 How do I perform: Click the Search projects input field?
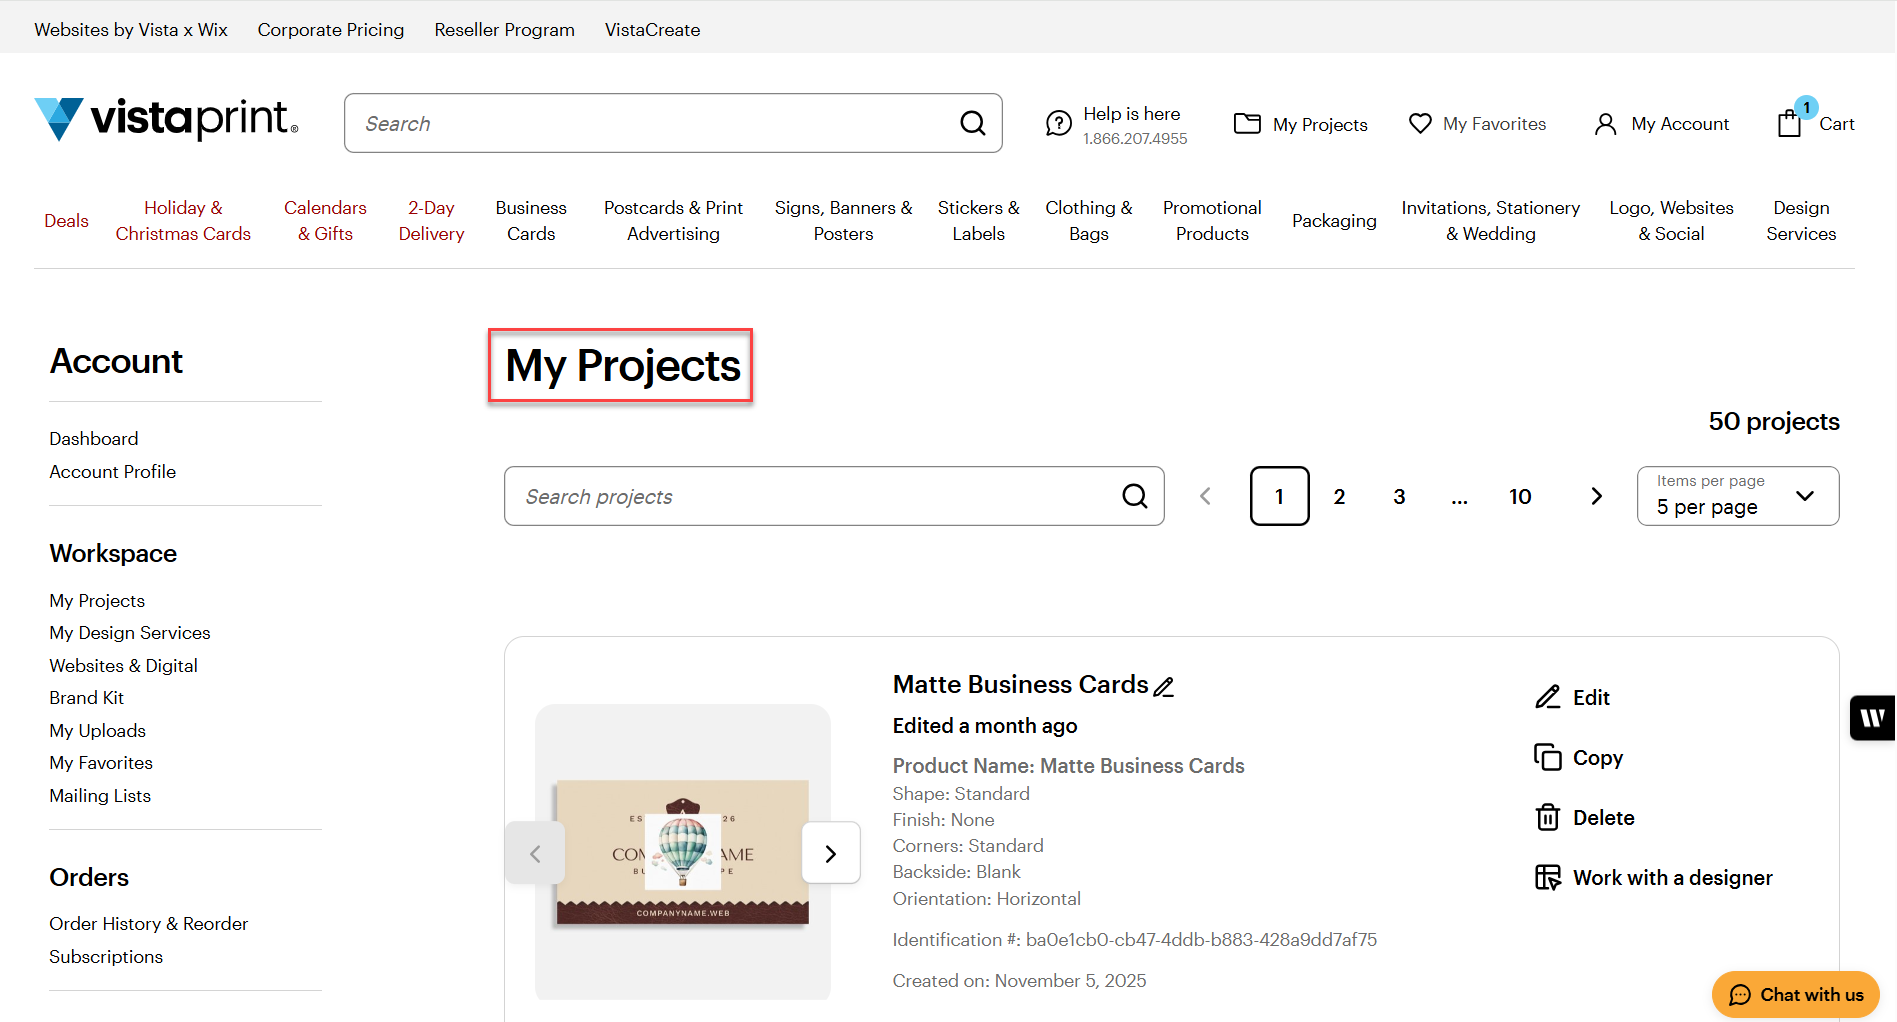834,496
